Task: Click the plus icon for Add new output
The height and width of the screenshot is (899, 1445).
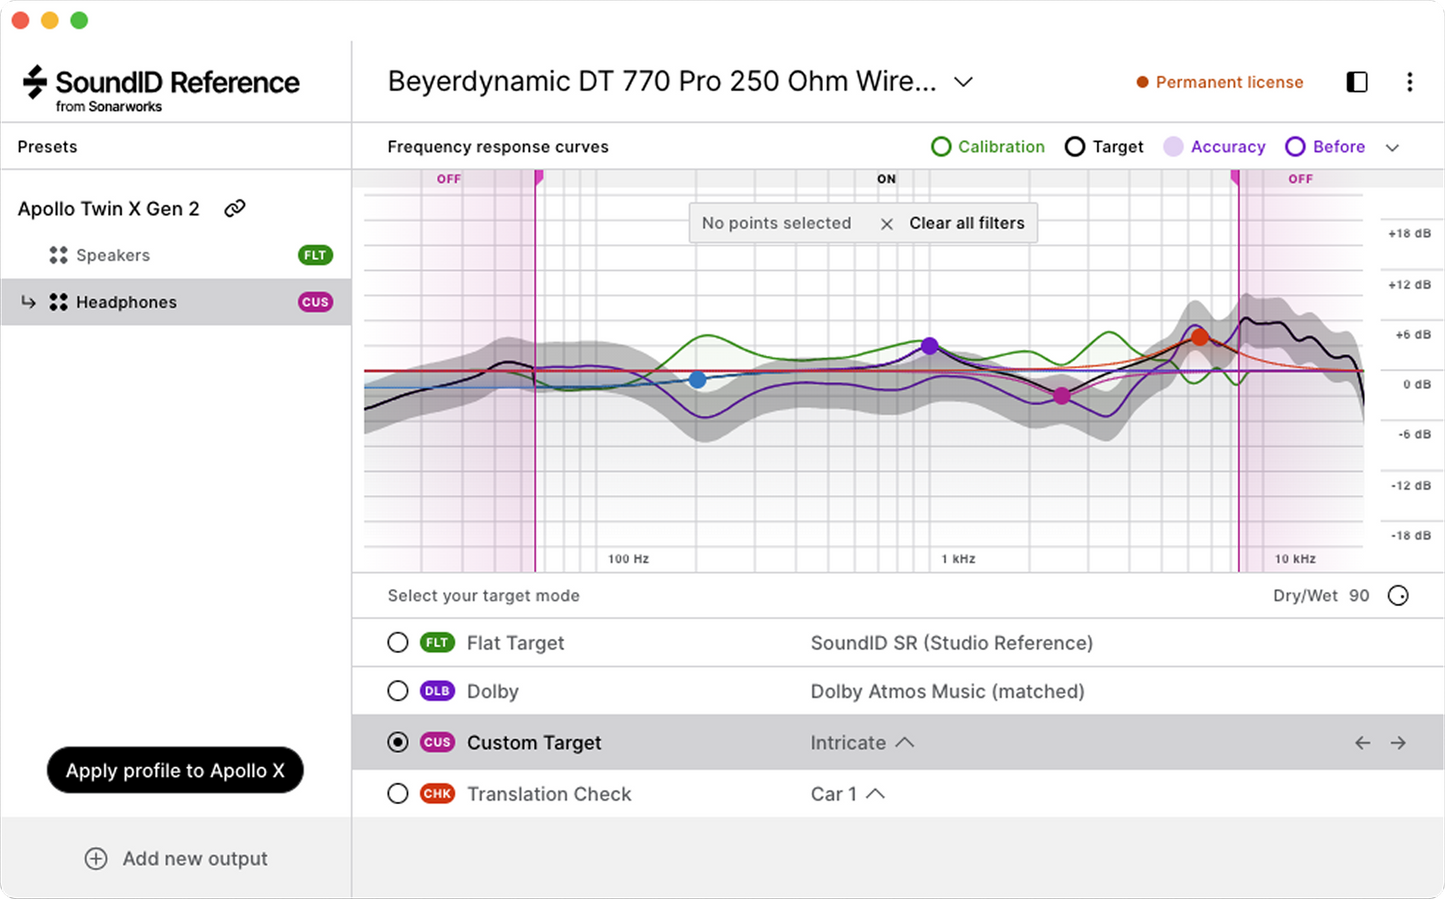Action: coord(96,858)
